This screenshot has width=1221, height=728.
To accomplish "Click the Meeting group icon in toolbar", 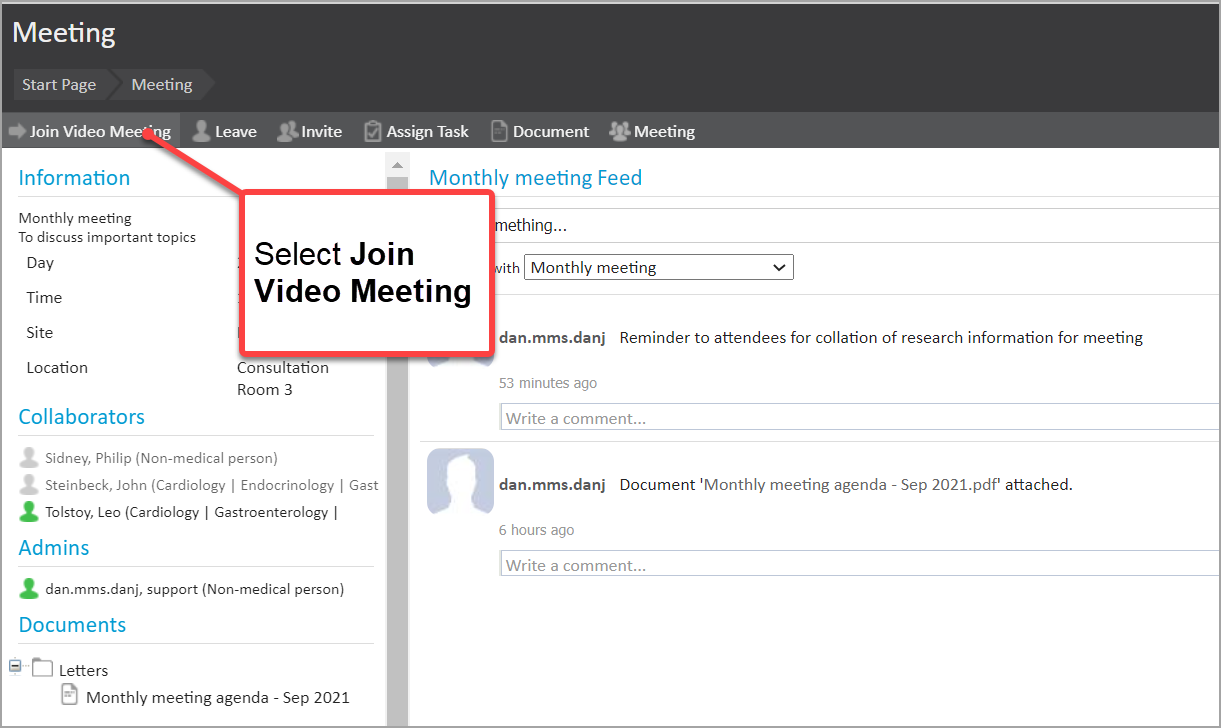I will [620, 131].
